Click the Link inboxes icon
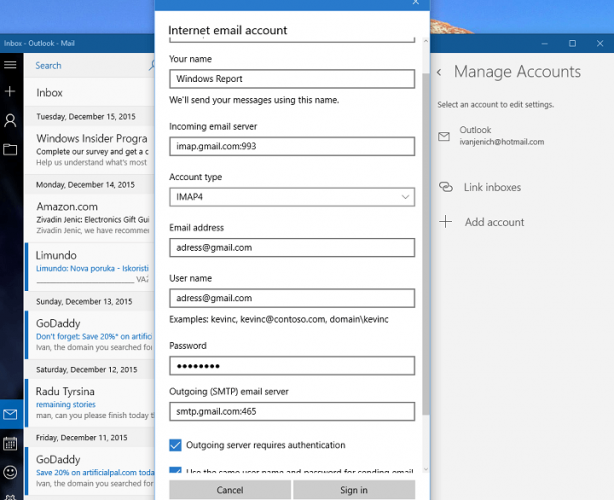Screen dimensions: 614x500 click(446, 187)
